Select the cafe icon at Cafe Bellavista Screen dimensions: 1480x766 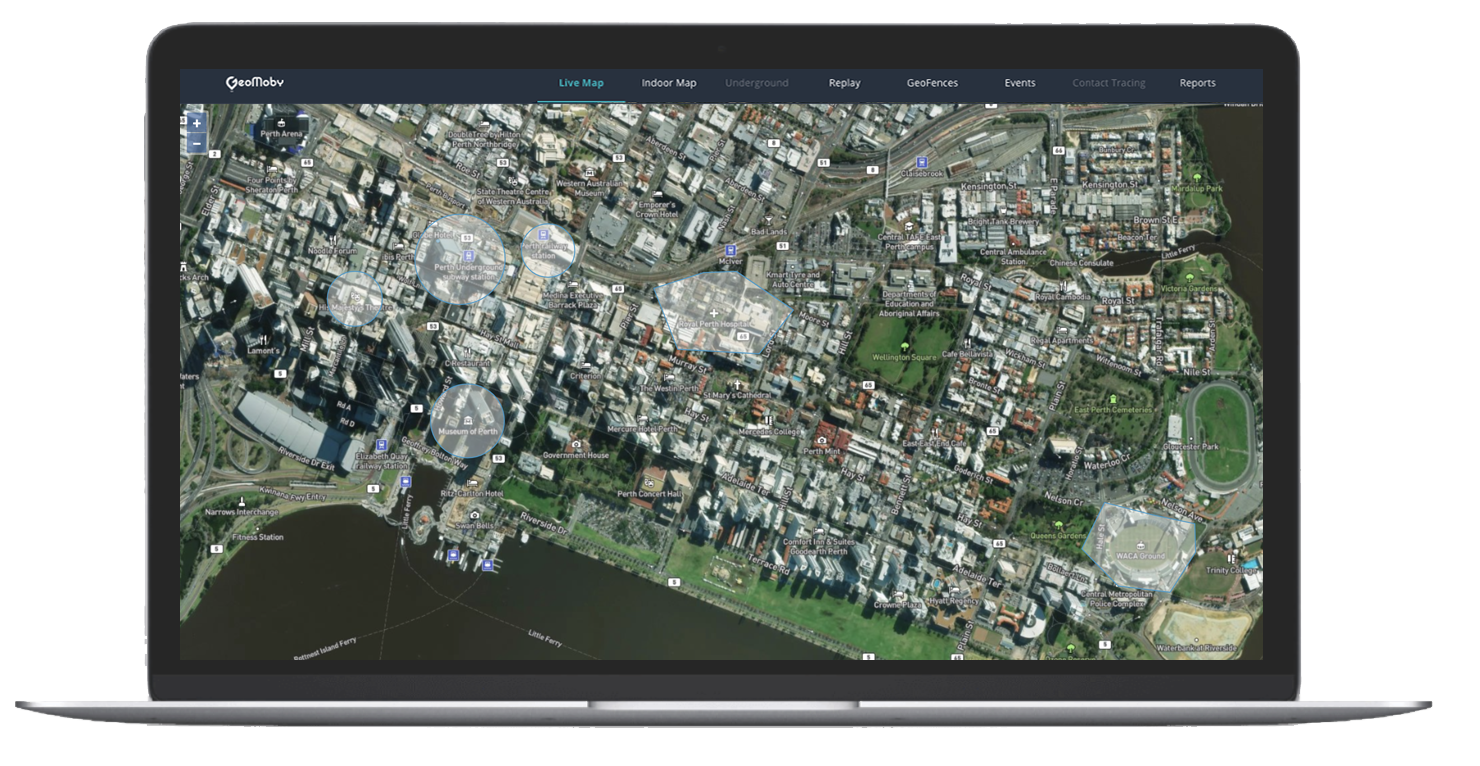(x=968, y=344)
